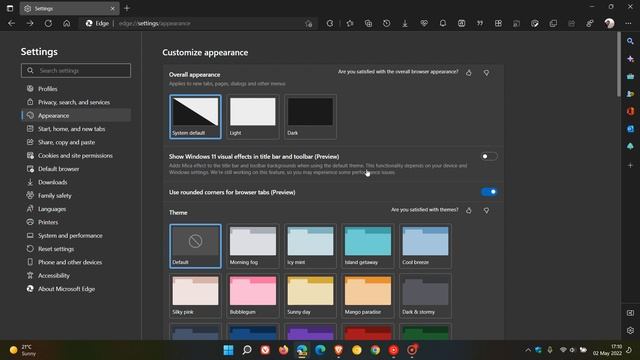Open Cookies and site permissions settings
The height and width of the screenshot is (360, 640).
(76, 156)
